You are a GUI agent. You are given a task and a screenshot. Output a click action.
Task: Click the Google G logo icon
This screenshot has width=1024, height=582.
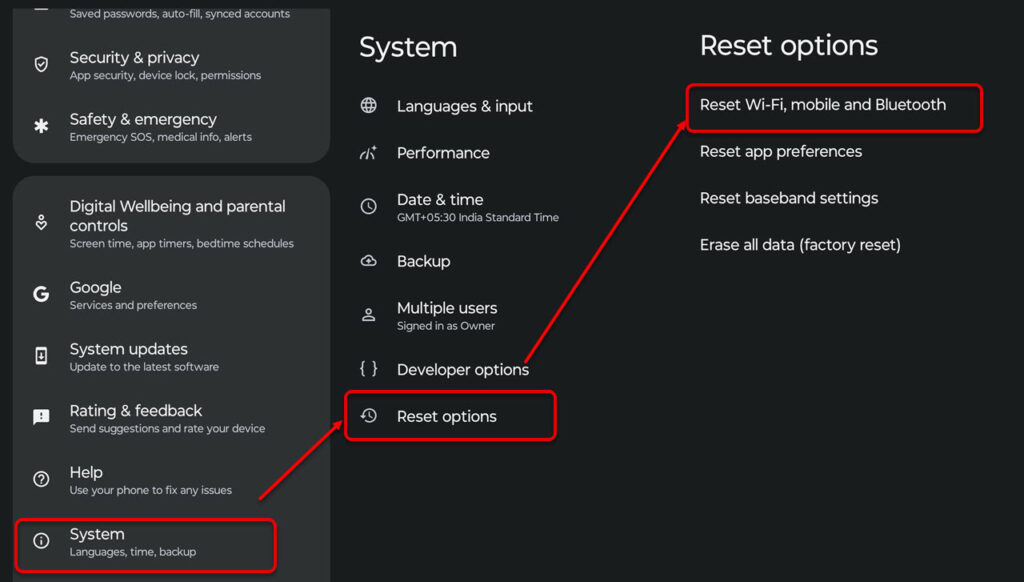pyautogui.click(x=41, y=294)
